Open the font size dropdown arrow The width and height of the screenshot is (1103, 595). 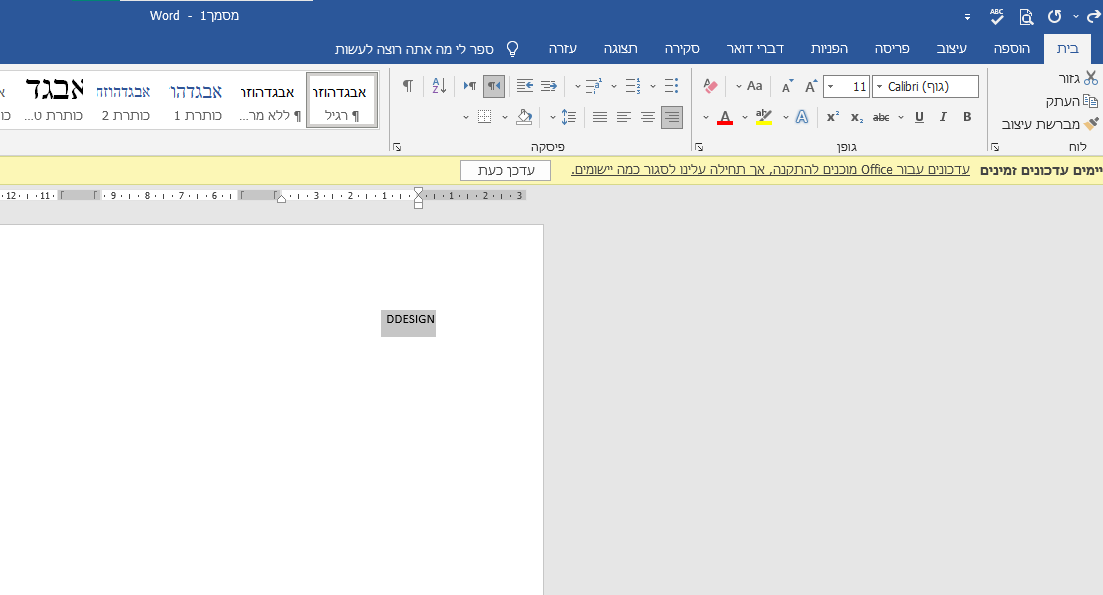pyautogui.click(x=831, y=87)
